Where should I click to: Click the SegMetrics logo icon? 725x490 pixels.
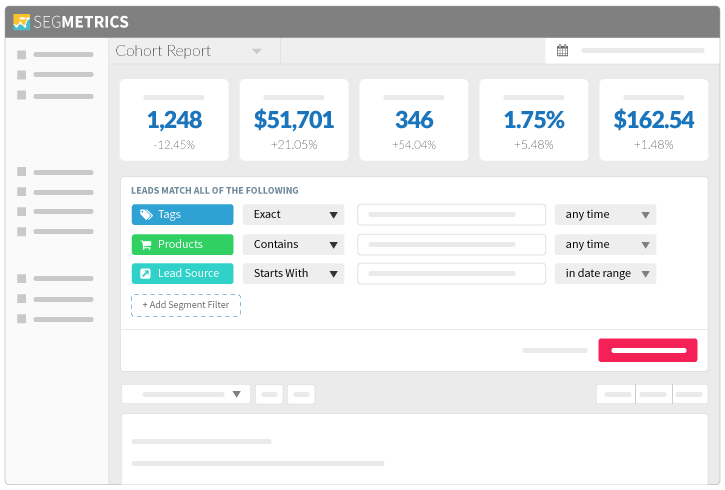22,21
